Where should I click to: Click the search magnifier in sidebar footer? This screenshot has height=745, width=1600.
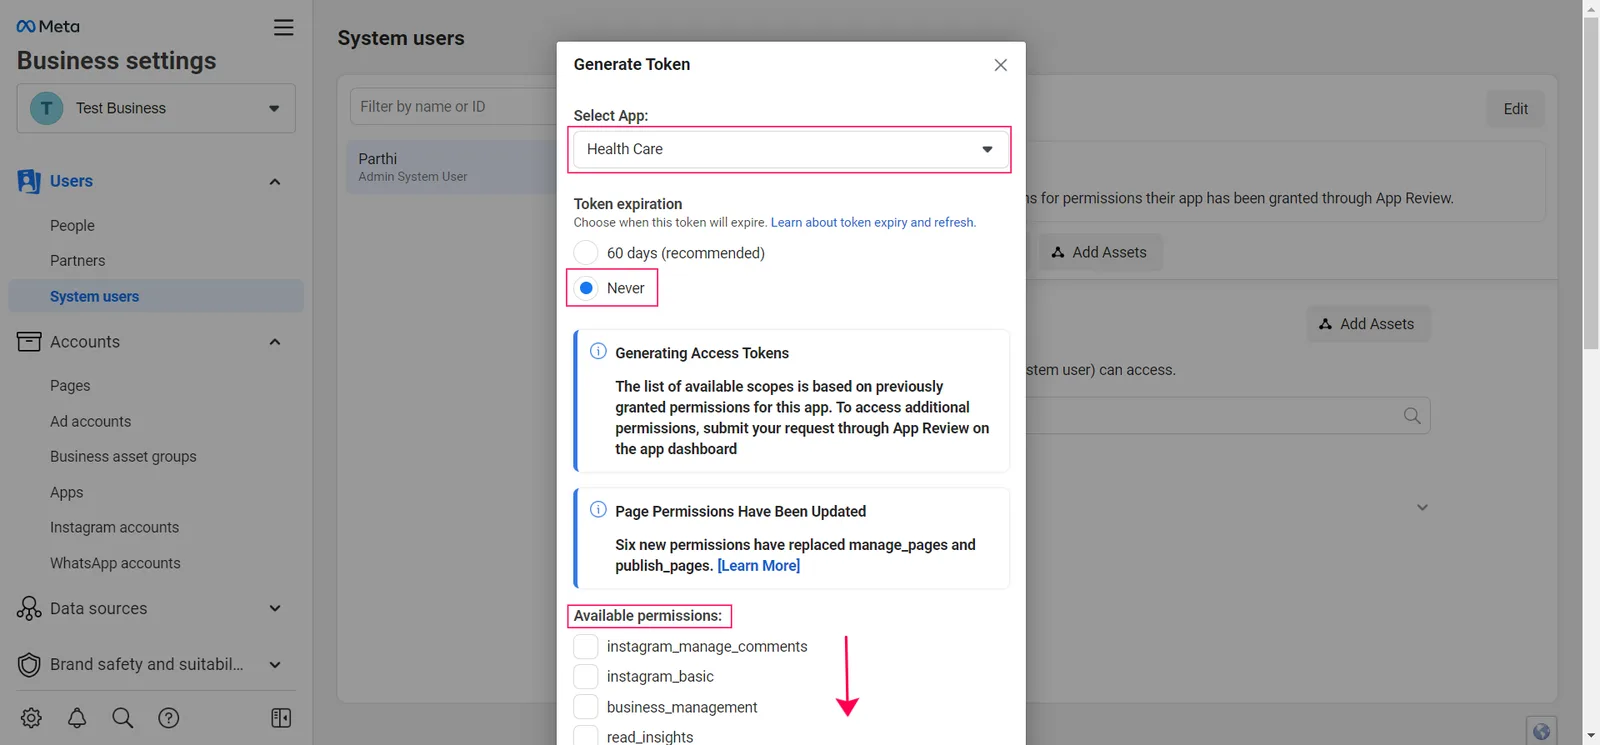(x=123, y=718)
